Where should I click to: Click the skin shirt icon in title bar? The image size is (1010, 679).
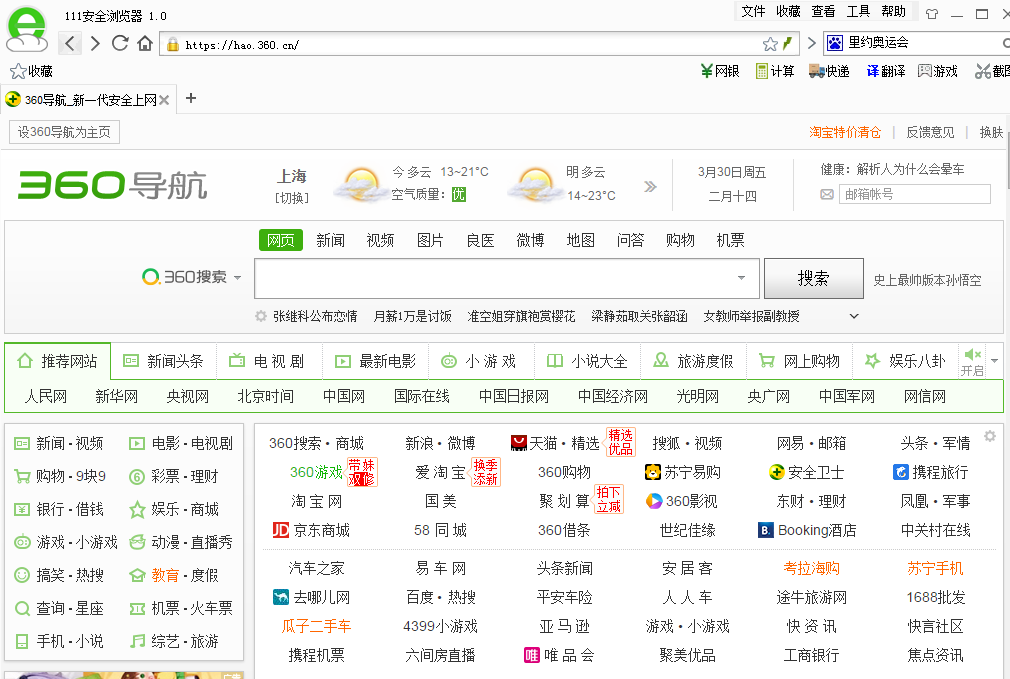pyautogui.click(x=932, y=14)
